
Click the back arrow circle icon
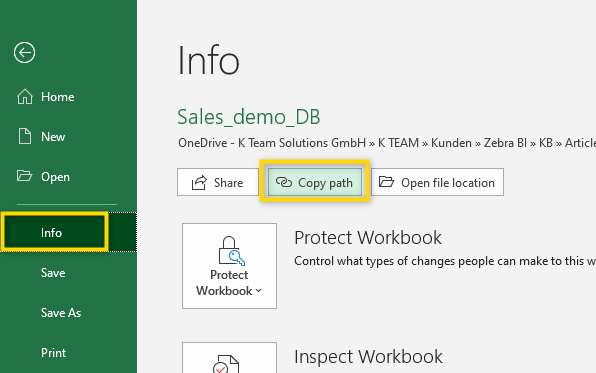(x=24, y=52)
